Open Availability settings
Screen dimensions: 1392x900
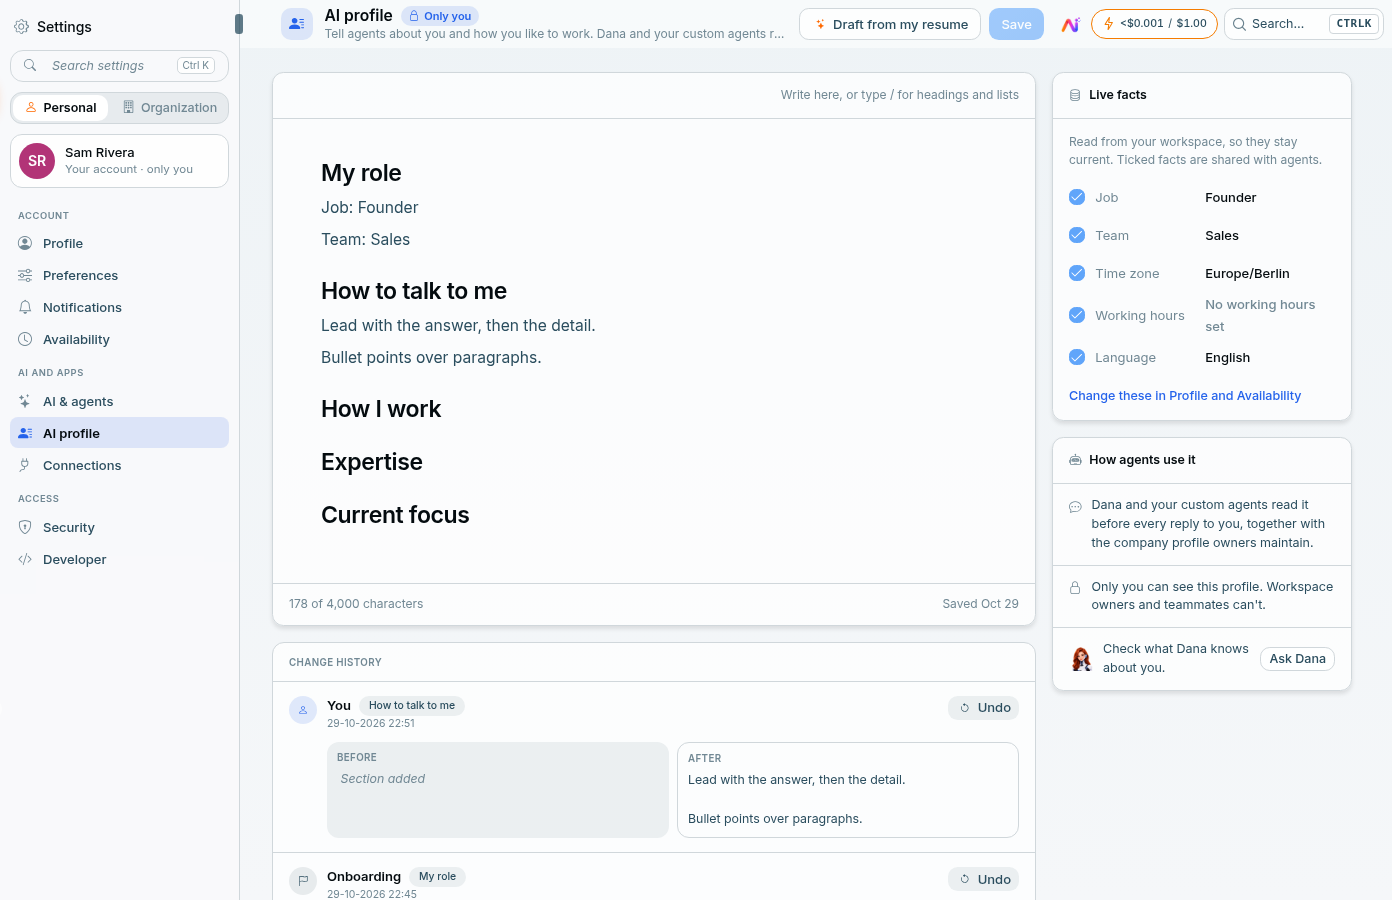click(119, 339)
